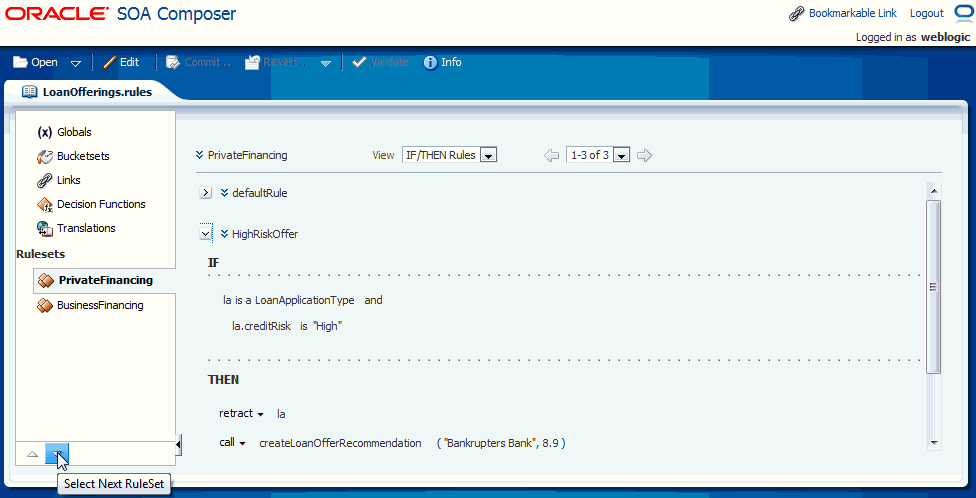
Task: Open Bucketsets in the sidebar
Action: tap(83, 156)
